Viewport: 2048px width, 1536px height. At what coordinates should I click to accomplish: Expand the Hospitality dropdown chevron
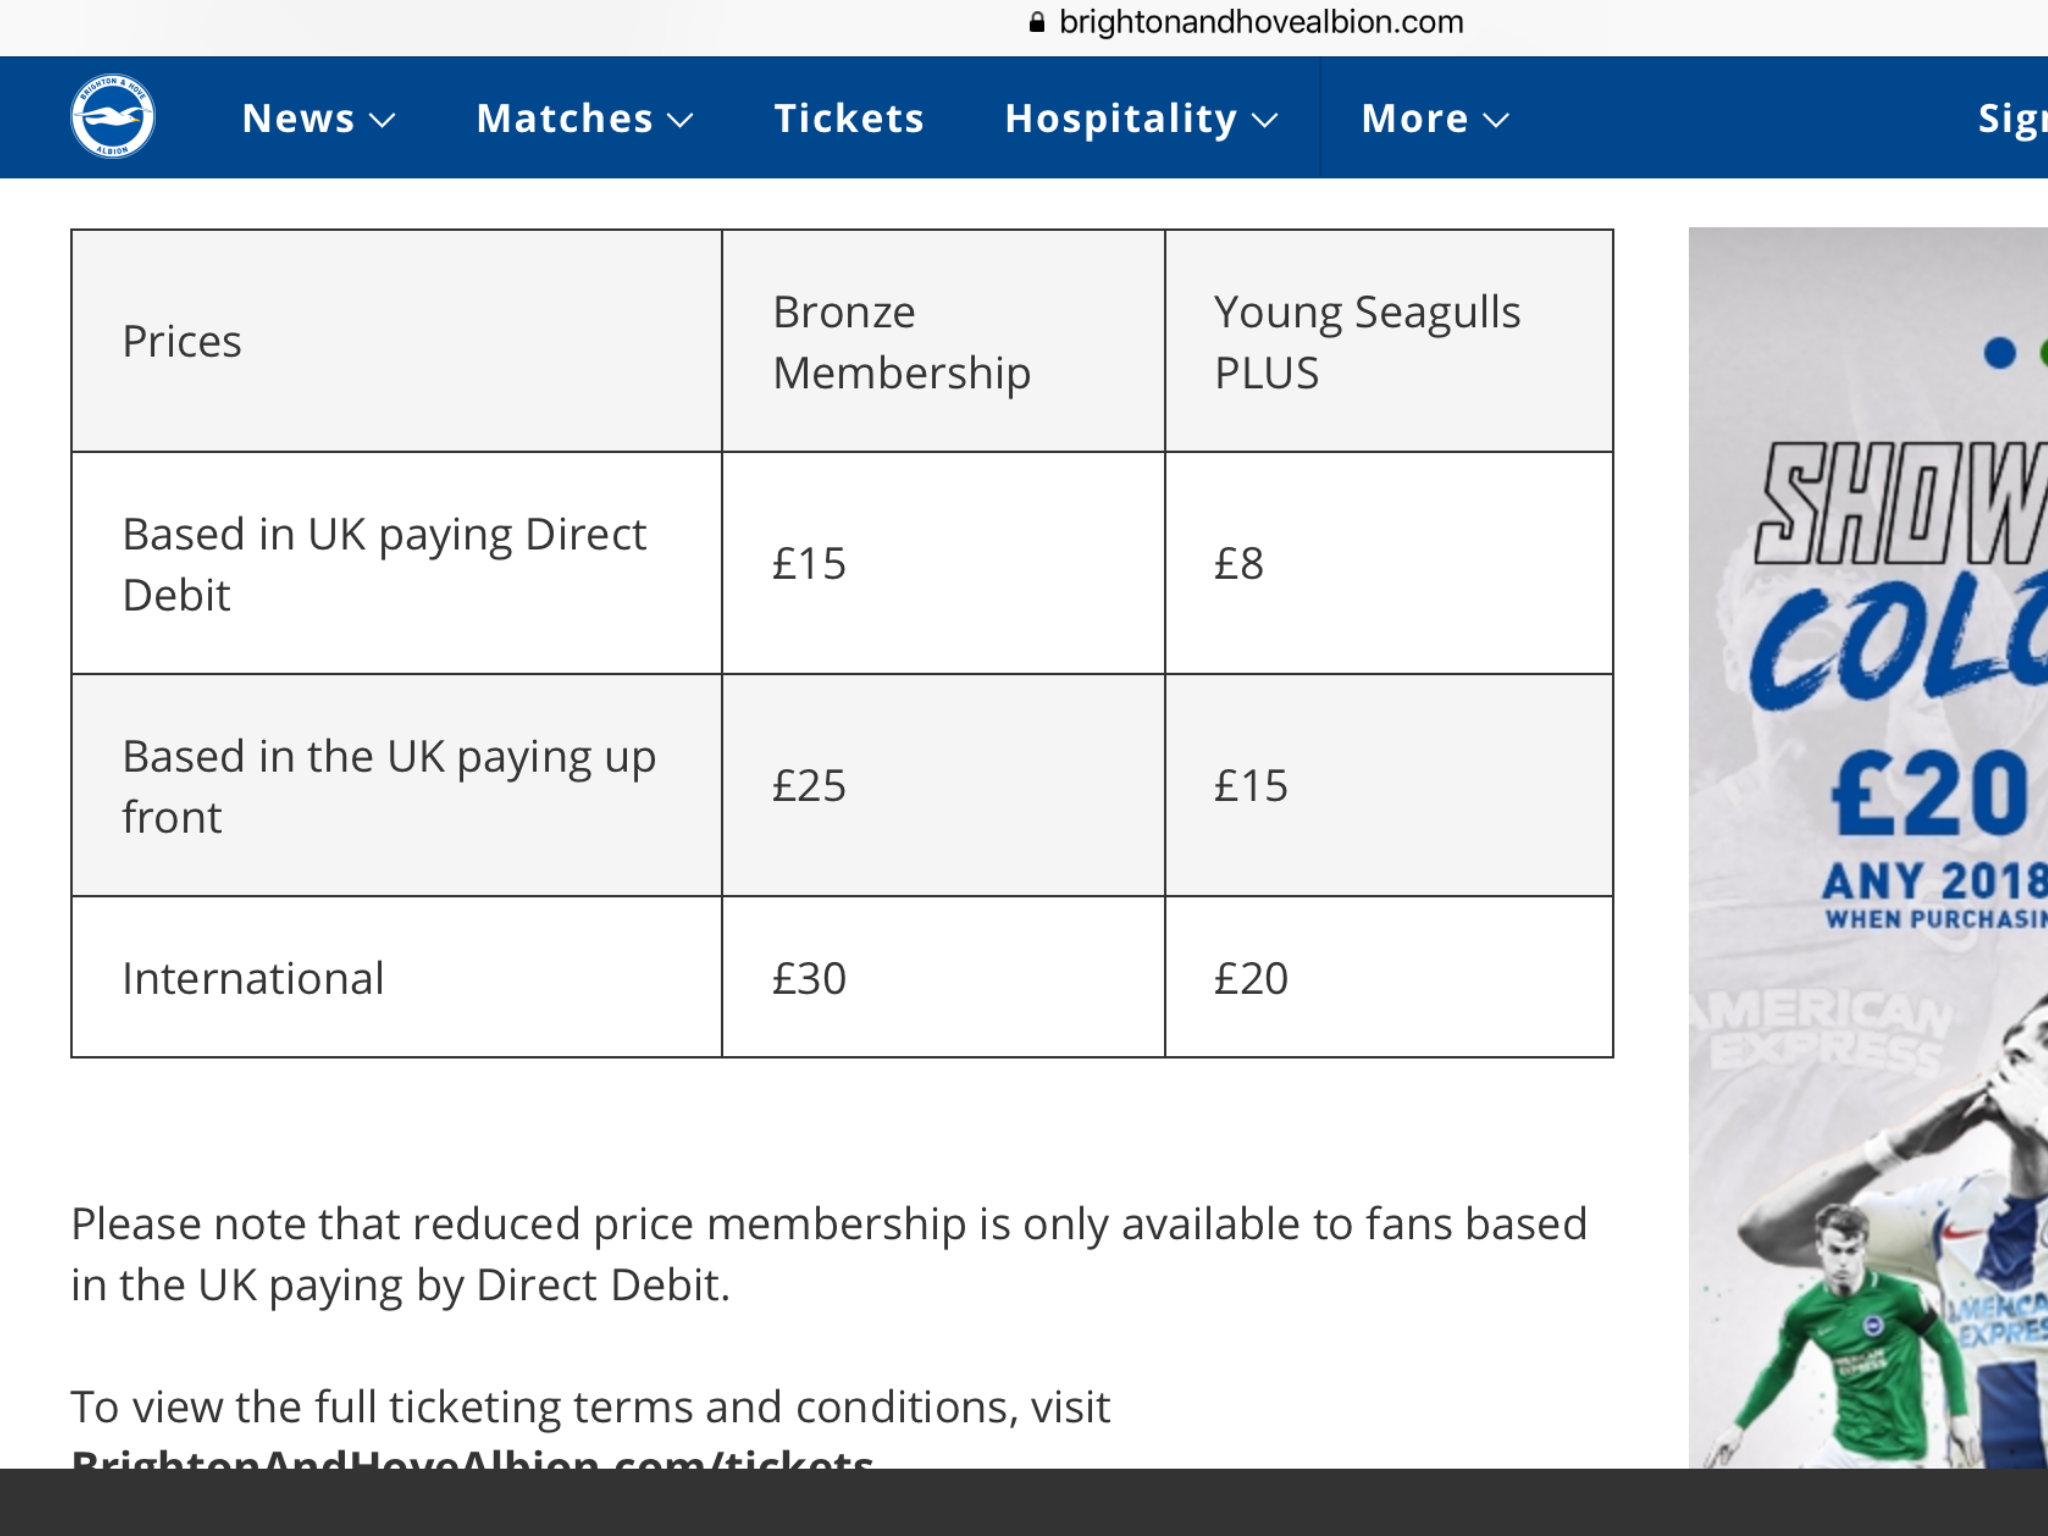[x=1265, y=121]
